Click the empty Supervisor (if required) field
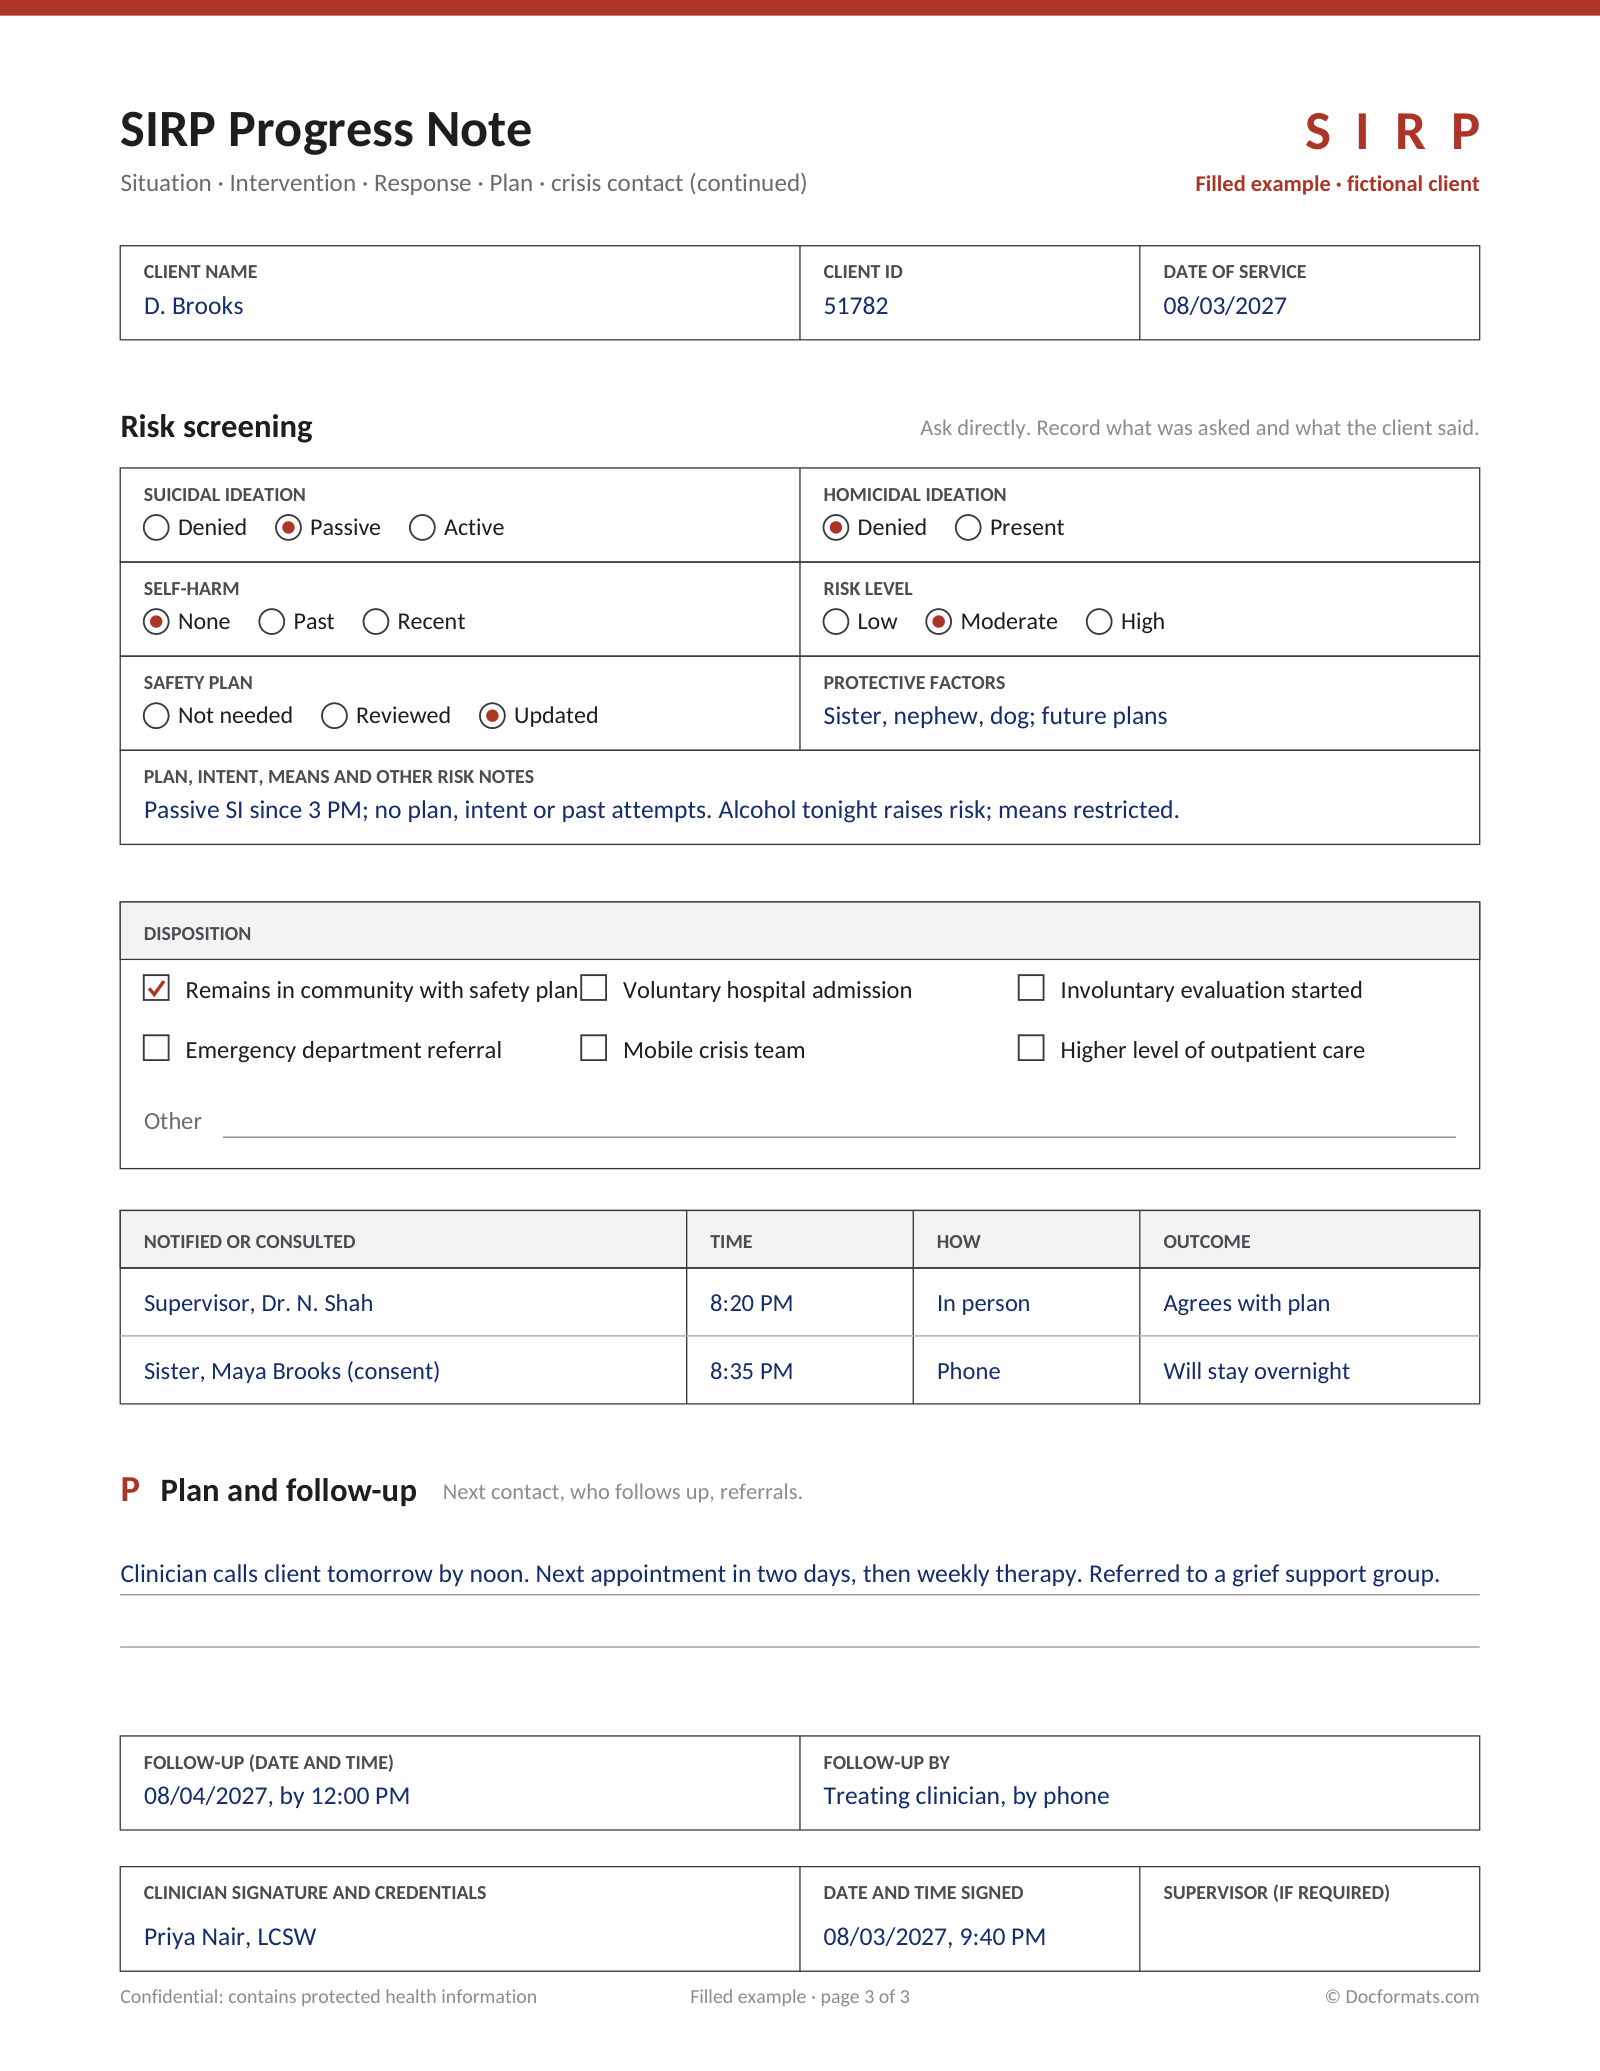 click(x=1310, y=1919)
